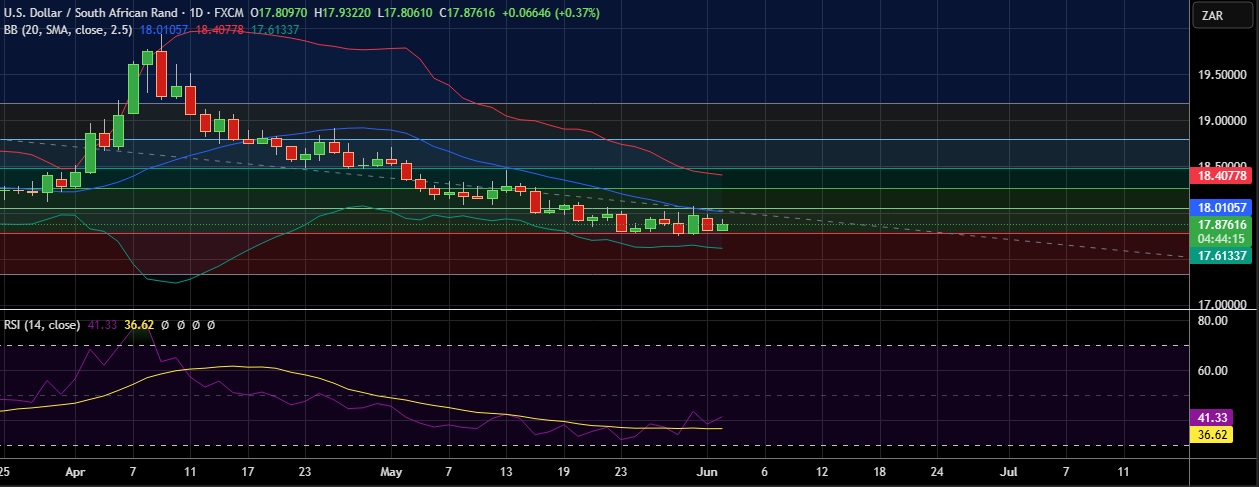This screenshot has width=1259, height=487.
Task: Click the teal 17.61337 price axis label
Action: (1219, 256)
